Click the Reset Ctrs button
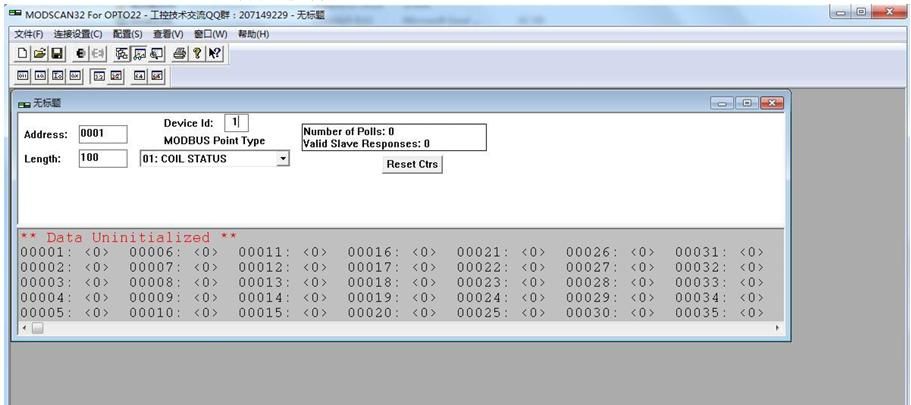Screen dimensions: 911x405 coord(412,164)
